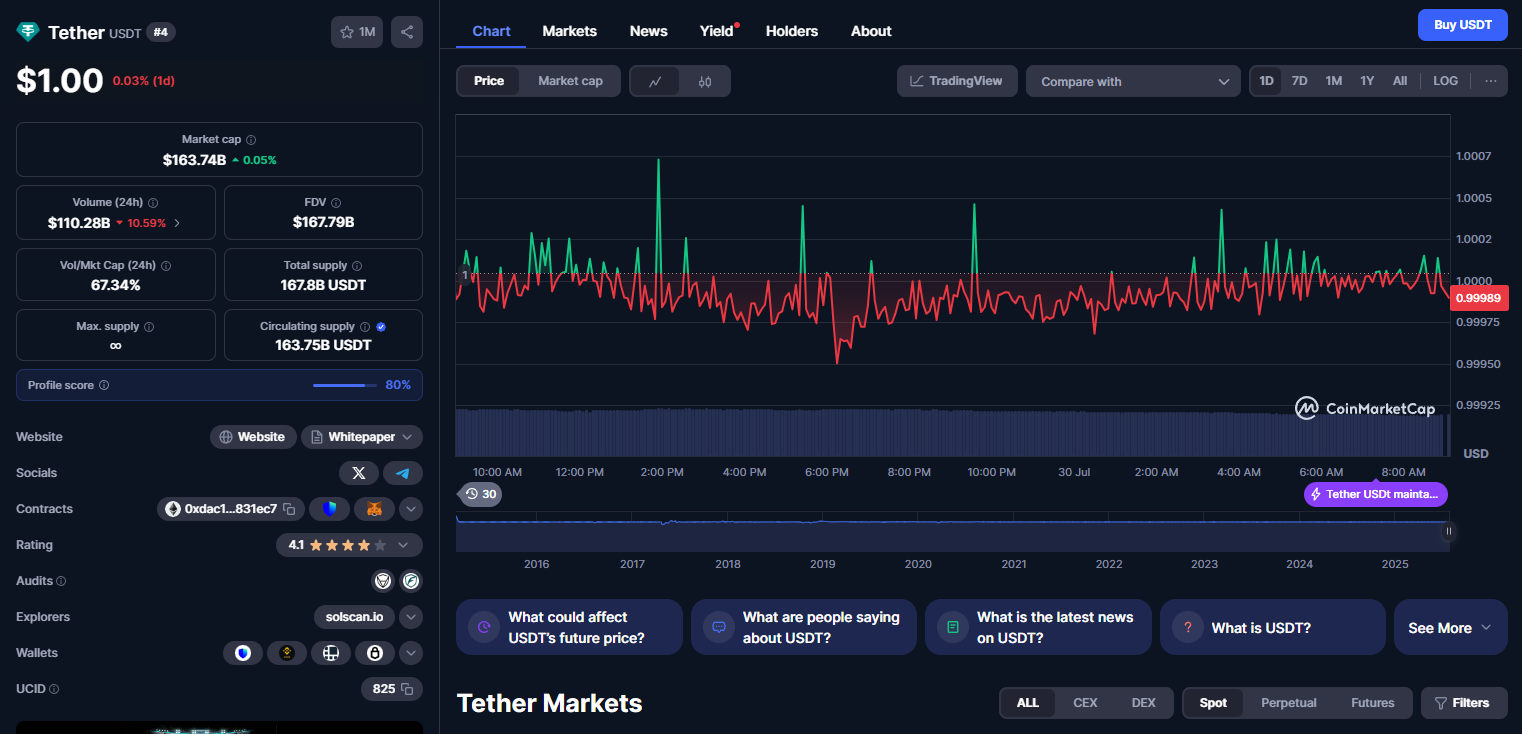Open Tether's X (Twitter) social link
1522x734 pixels.
(359, 473)
